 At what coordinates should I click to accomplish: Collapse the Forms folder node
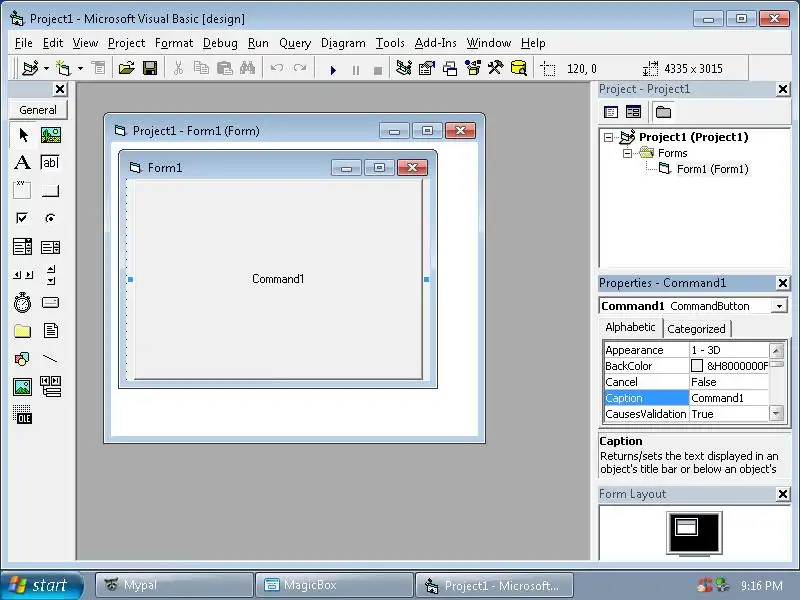point(628,153)
